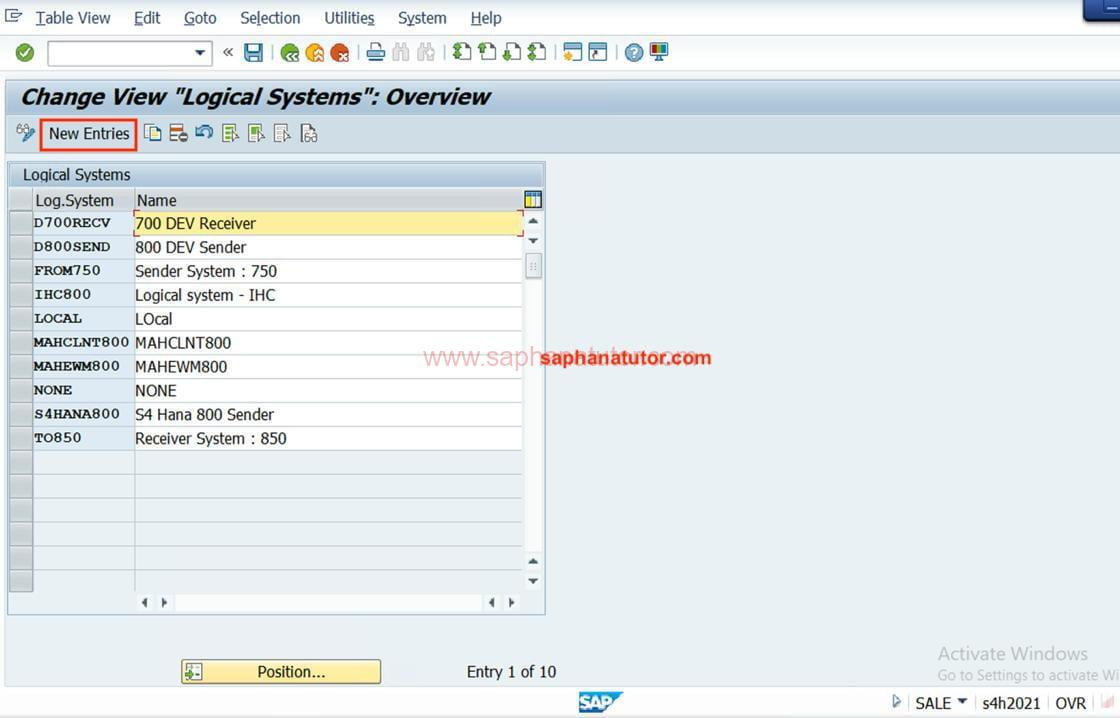Click the Print icon
The width and height of the screenshot is (1120, 718).
click(x=376, y=52)
